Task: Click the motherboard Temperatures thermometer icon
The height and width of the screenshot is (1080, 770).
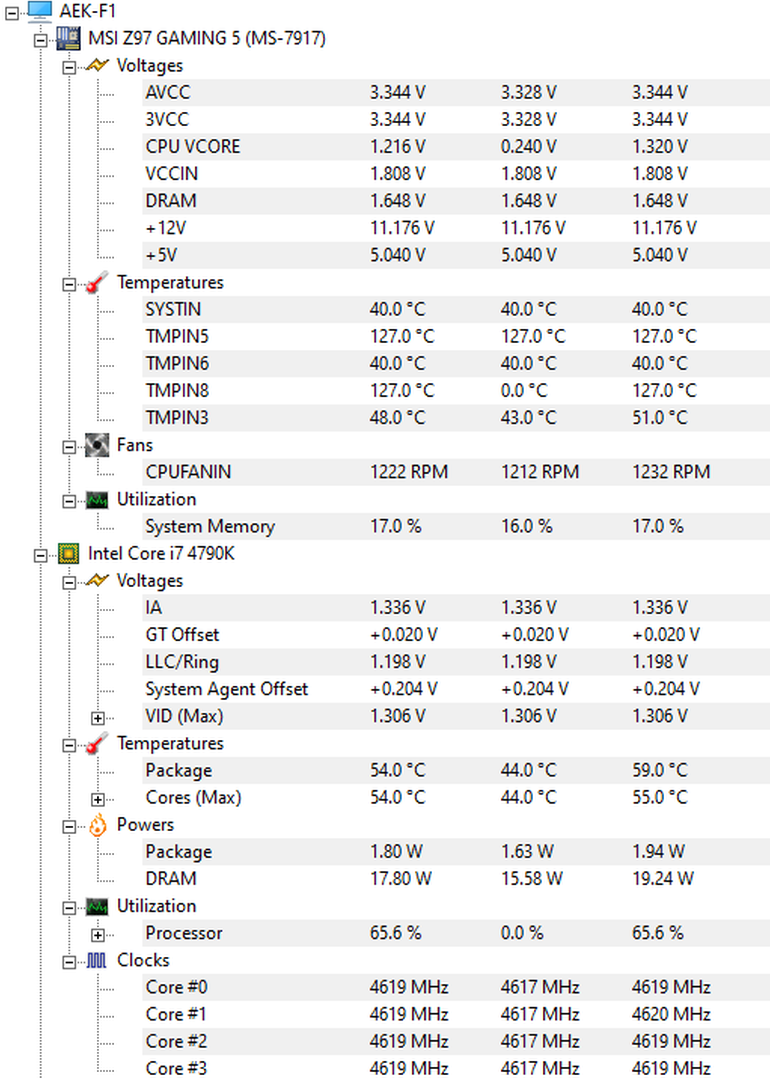Action: point(97,282)
